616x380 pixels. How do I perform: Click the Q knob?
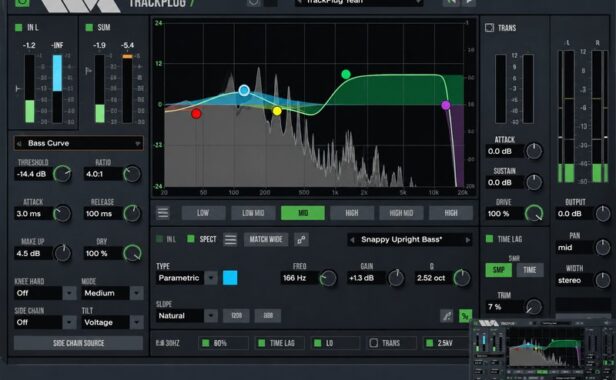pyautogui.click(x=462, y=278)
